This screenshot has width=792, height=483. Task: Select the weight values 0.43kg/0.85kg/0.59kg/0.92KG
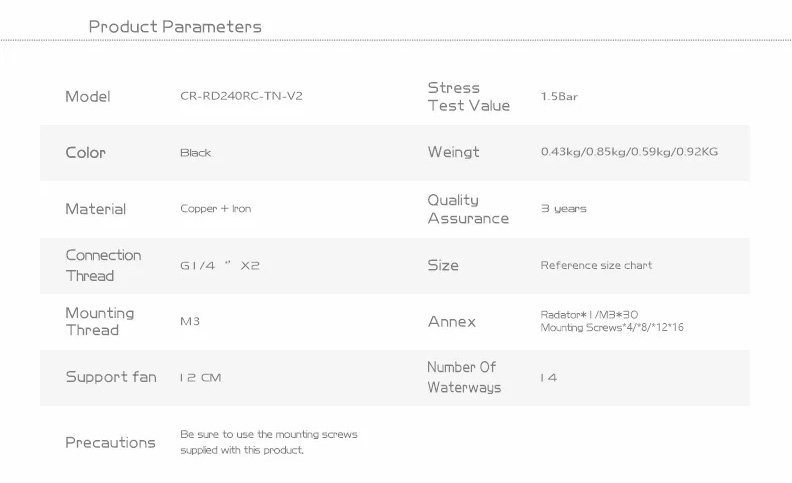tap(629, 152)
